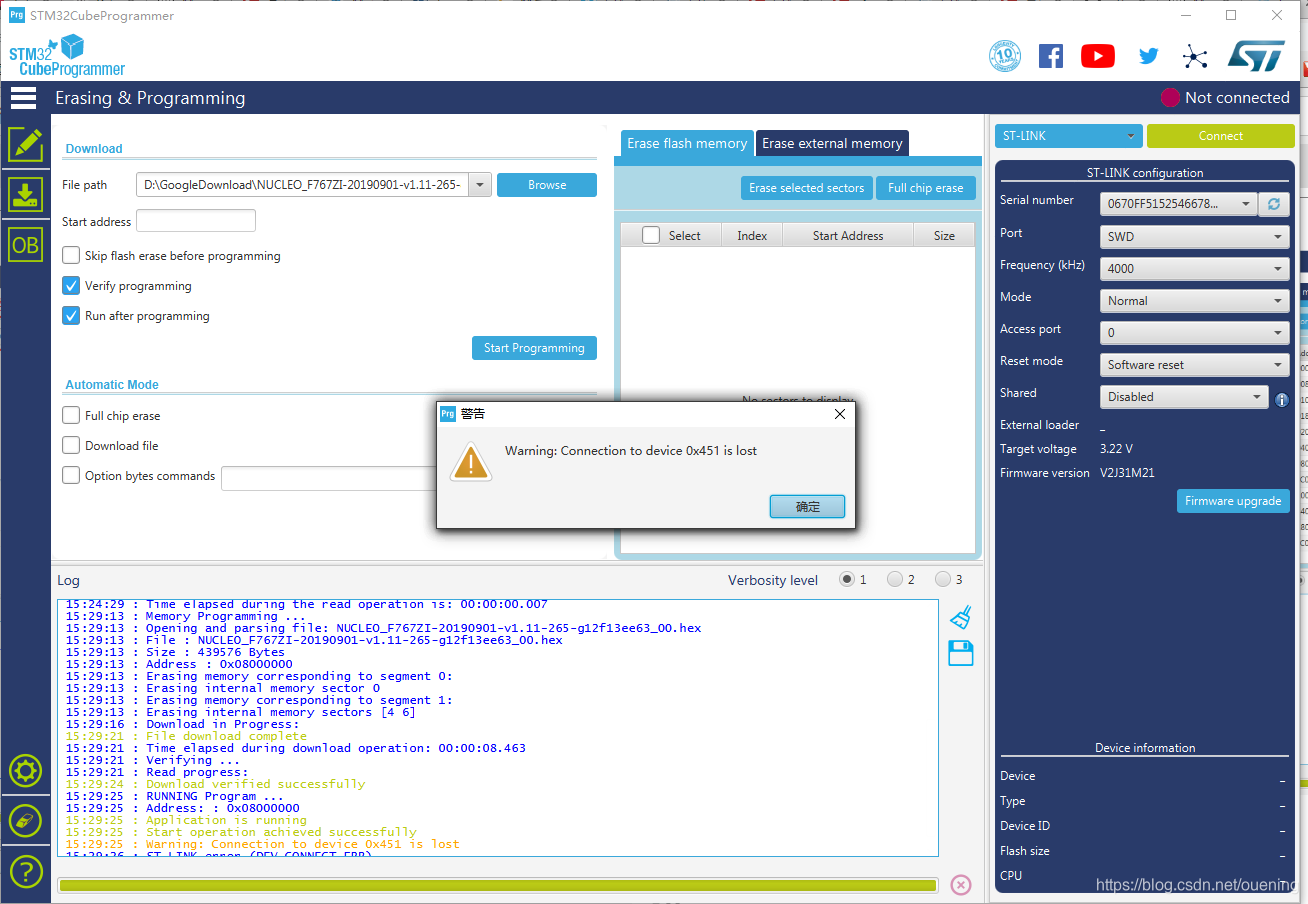Open Memory & File editing pencil icon
The height and width of the screenshot is (904, 1308).
pyautogui.click(x=26, y=145)
